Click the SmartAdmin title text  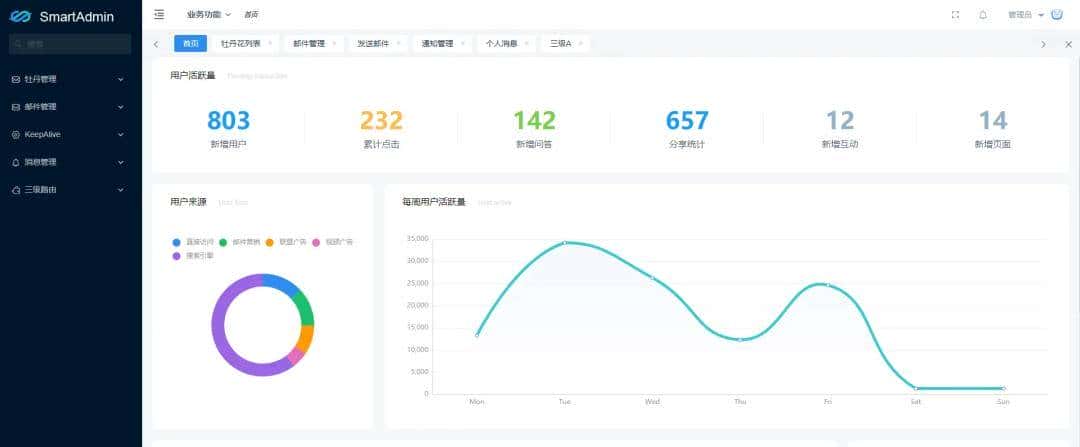click(x=76, y=17)
